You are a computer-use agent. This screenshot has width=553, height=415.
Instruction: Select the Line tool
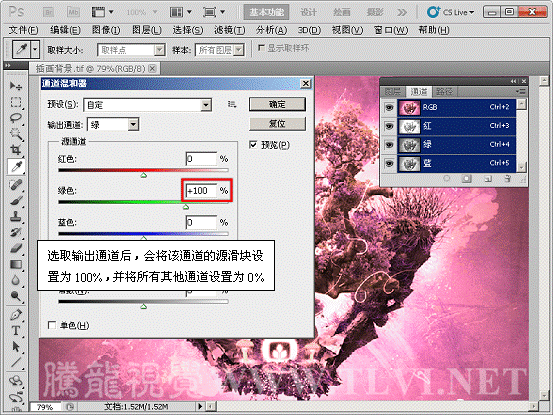pos(16,362)
